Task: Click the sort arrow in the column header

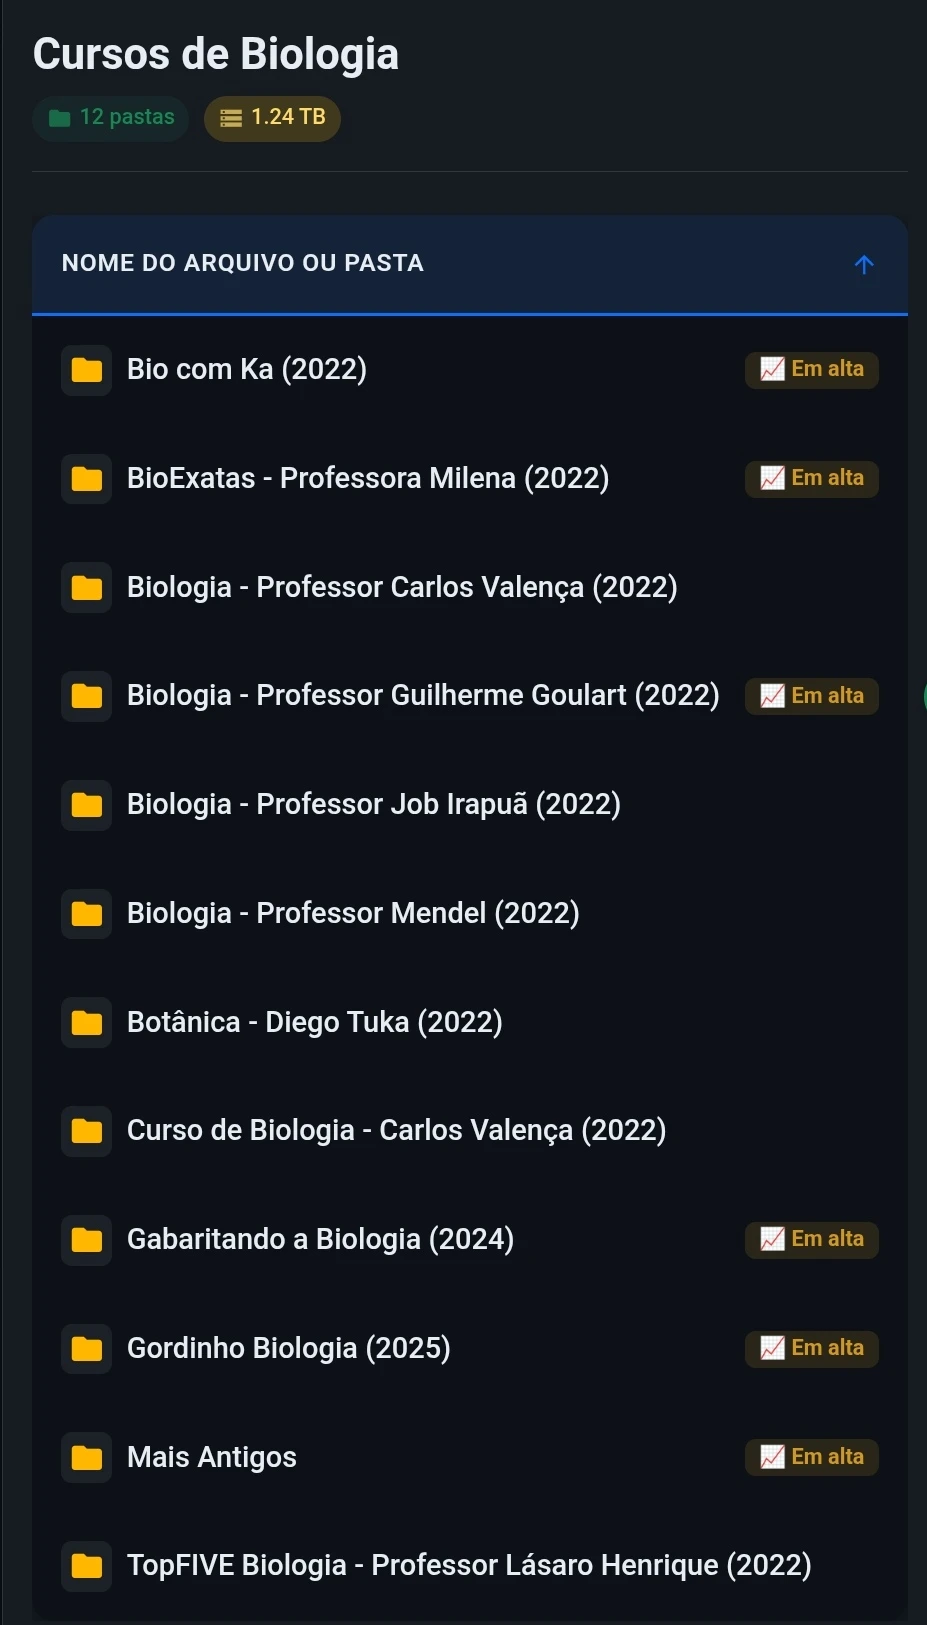Action: [864, 264]
